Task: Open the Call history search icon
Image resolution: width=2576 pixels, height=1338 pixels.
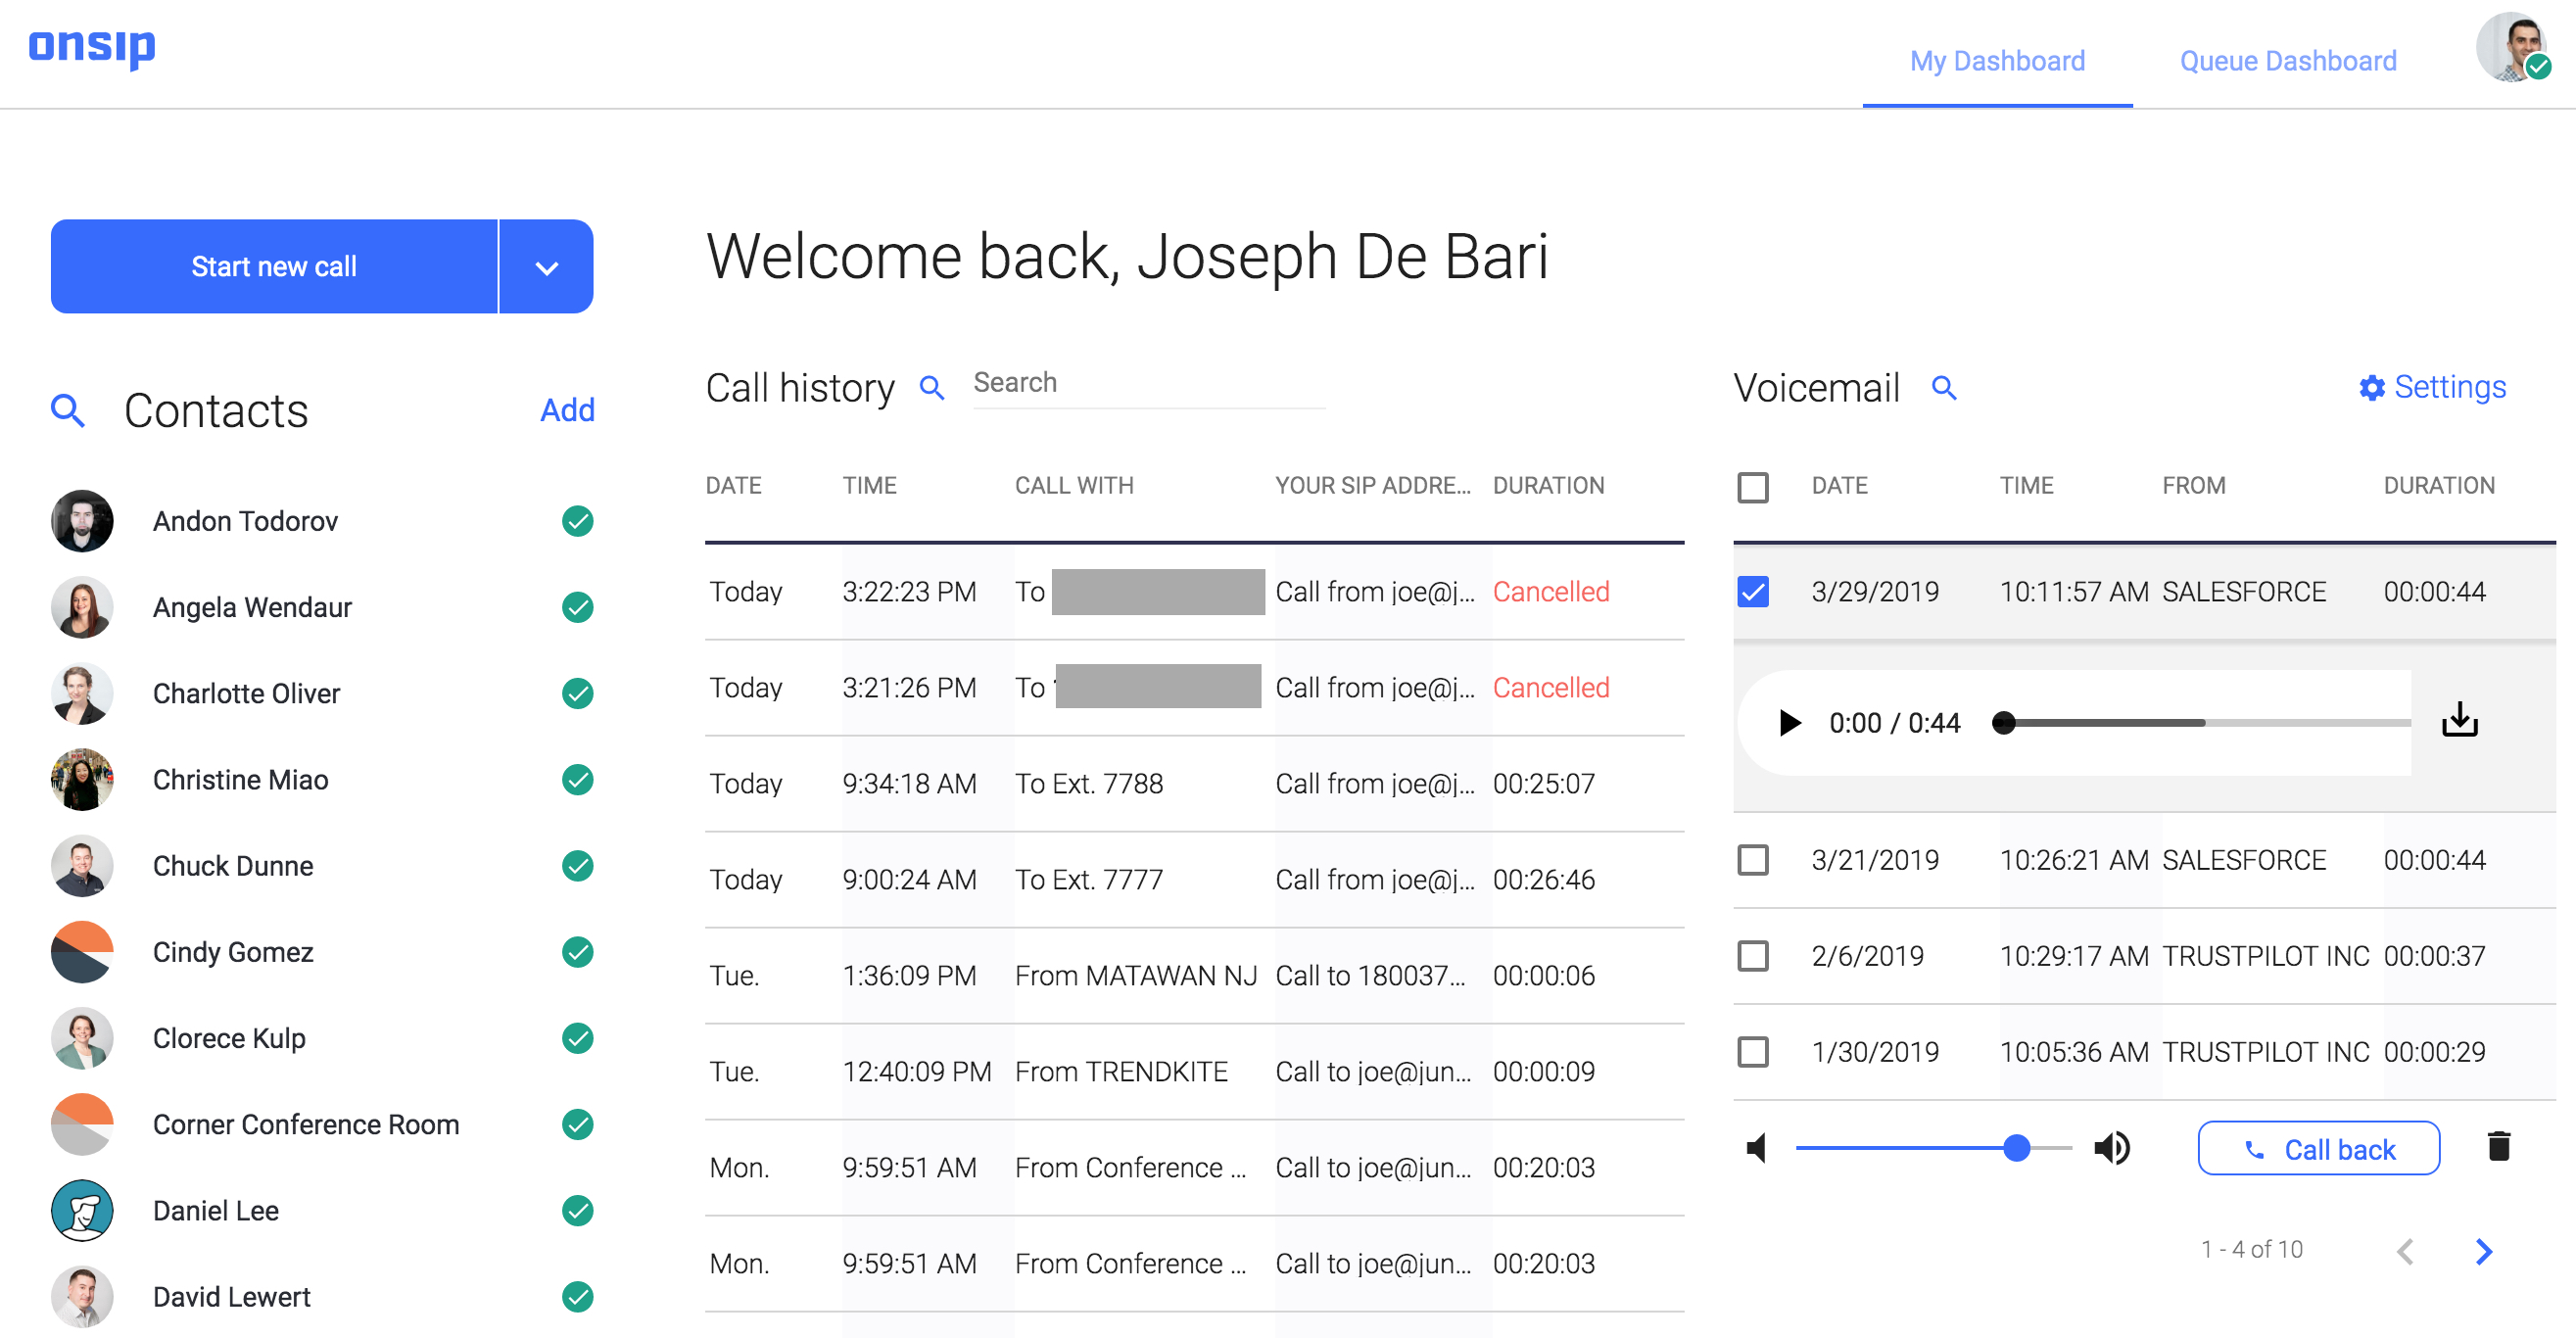Action: (x=933, y=387)
